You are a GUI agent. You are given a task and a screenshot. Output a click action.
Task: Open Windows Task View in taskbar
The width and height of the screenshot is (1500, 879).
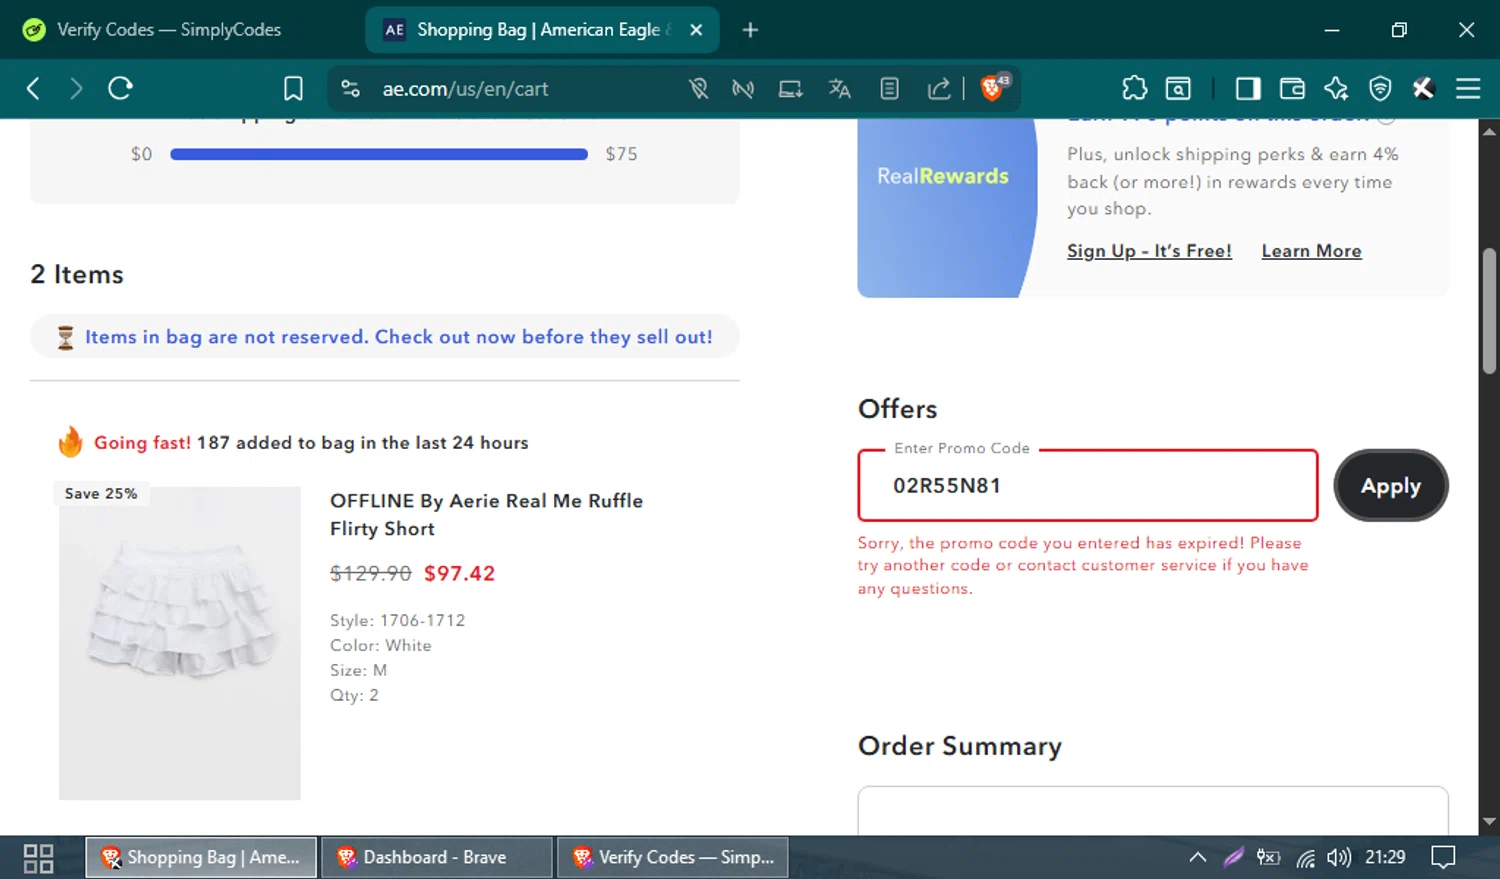tap(38, 858)
